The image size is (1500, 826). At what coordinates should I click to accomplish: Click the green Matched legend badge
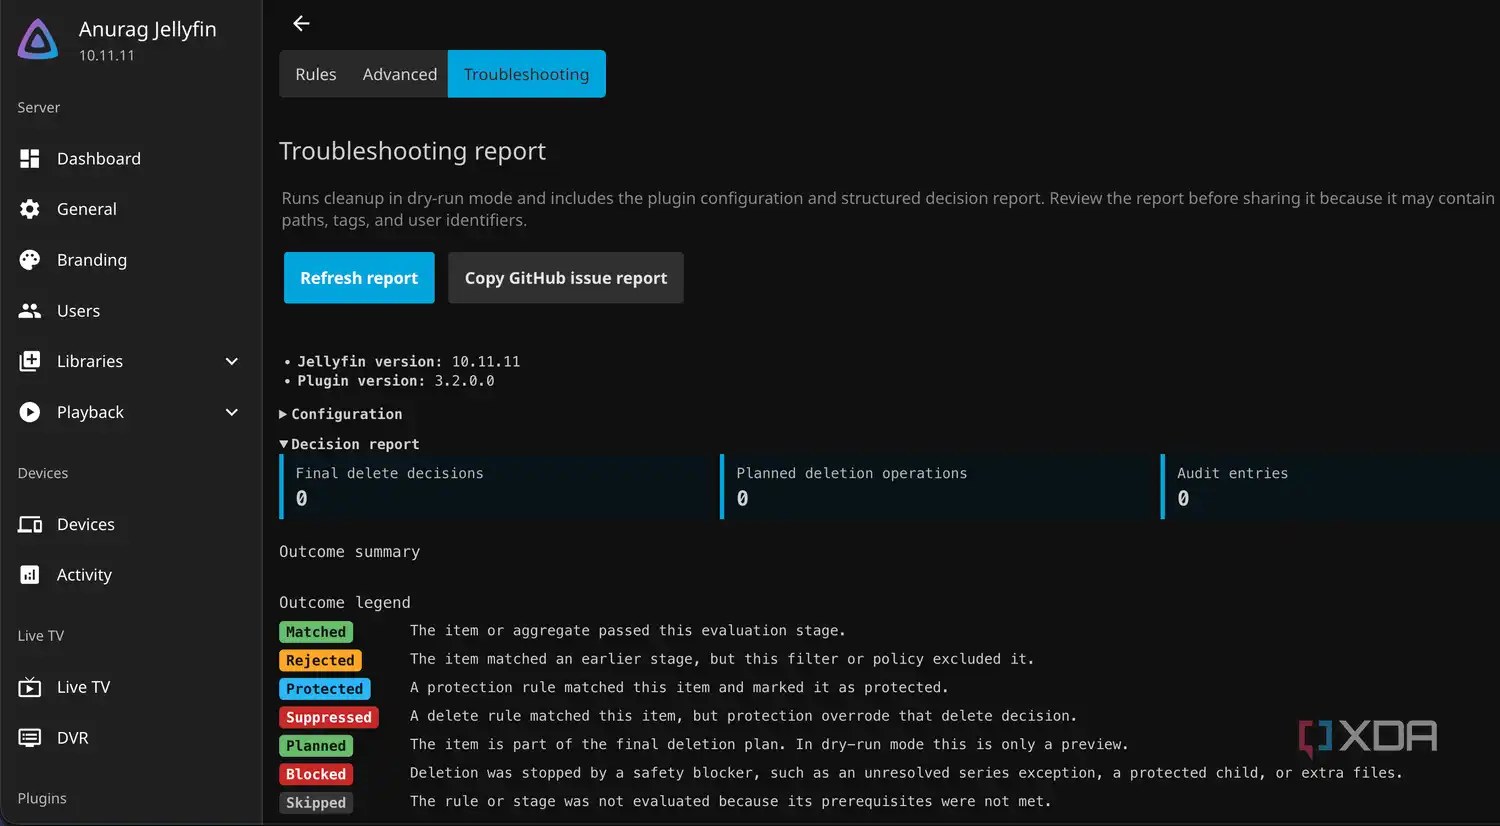tap(316, 632)
